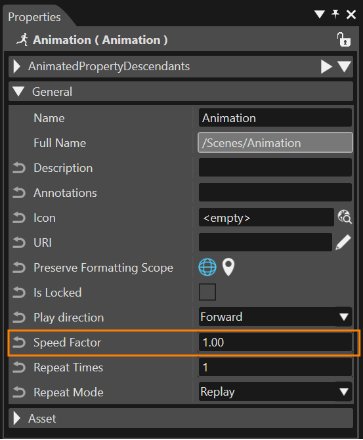363x440 pixels.
Task: Click the pin icon in the Properties panel title
Action: [335, 14]
